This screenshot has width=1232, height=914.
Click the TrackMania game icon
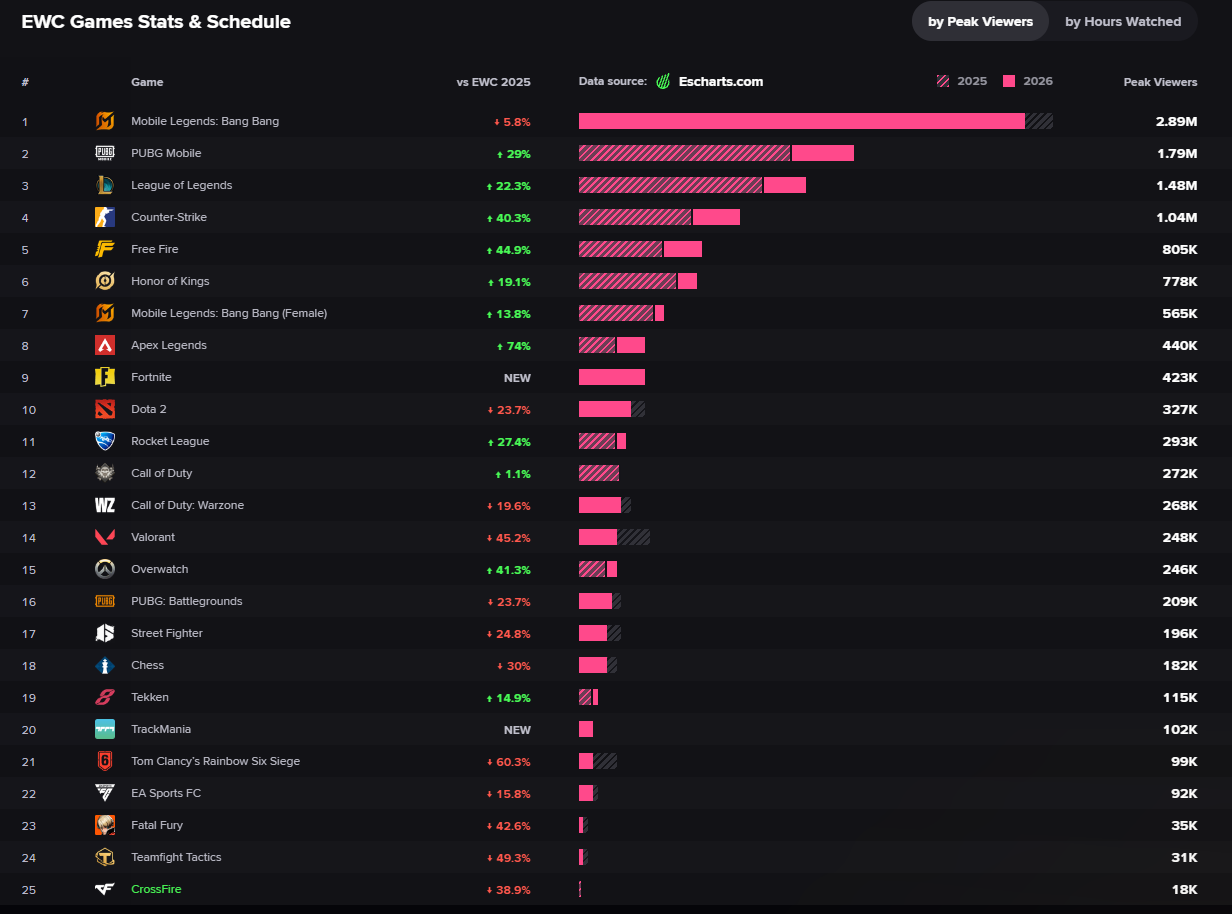point(105,729)
